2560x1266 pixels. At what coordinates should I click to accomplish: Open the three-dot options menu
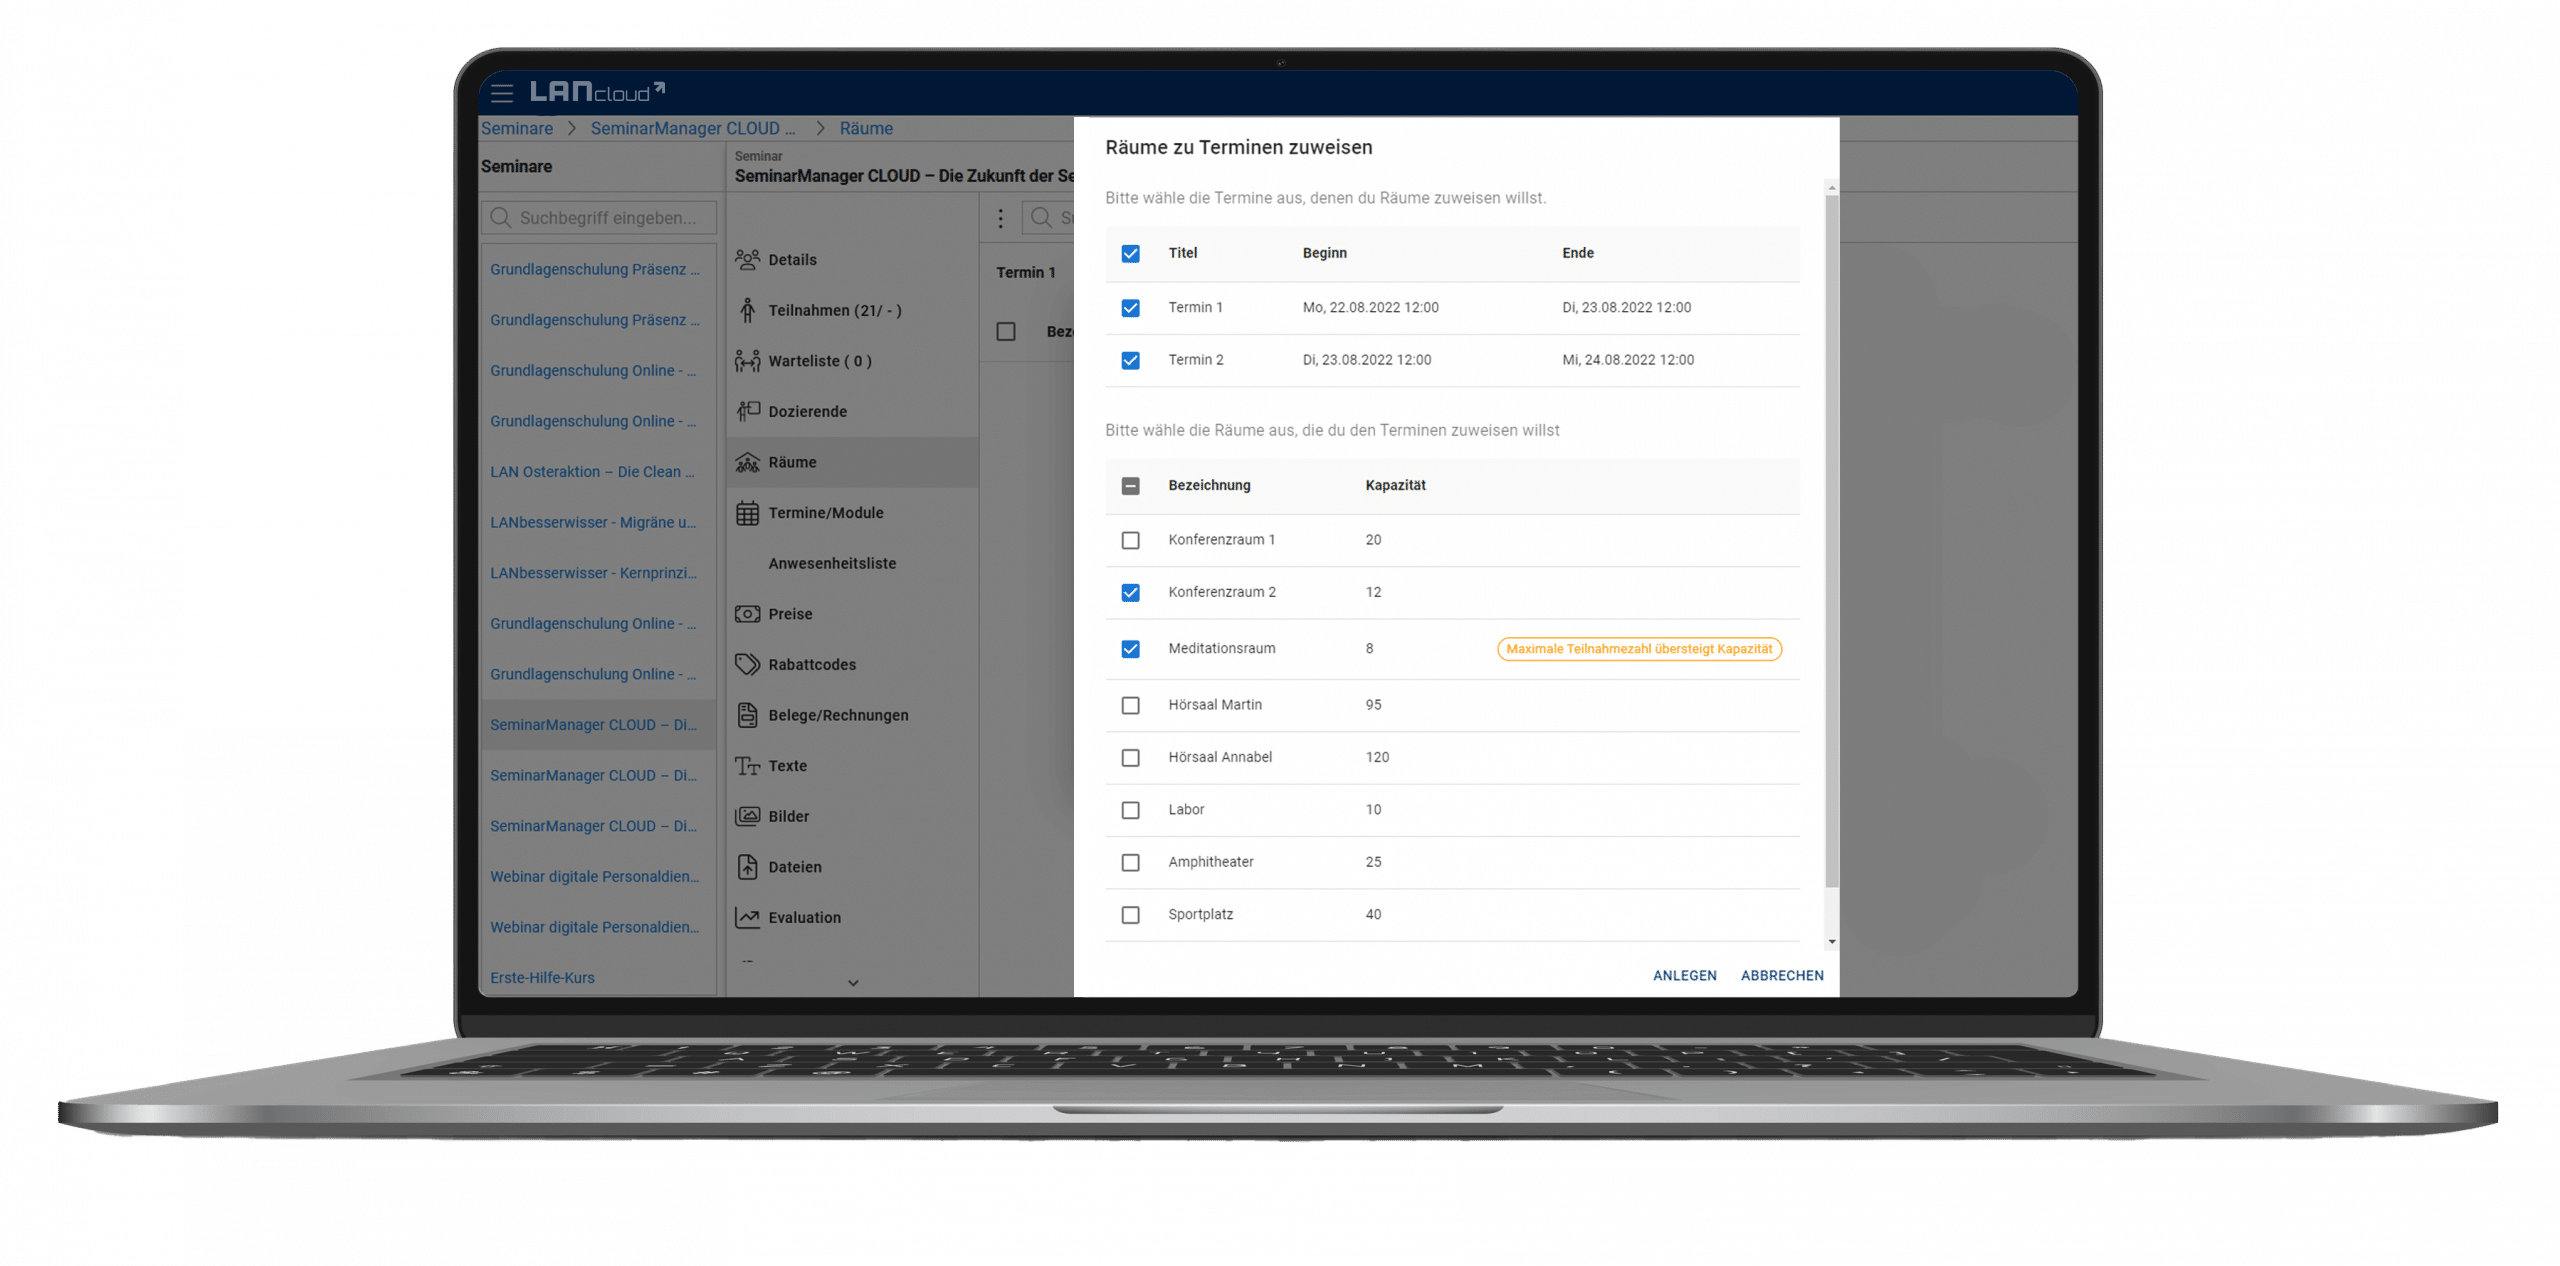click(x=1000, y=217)
